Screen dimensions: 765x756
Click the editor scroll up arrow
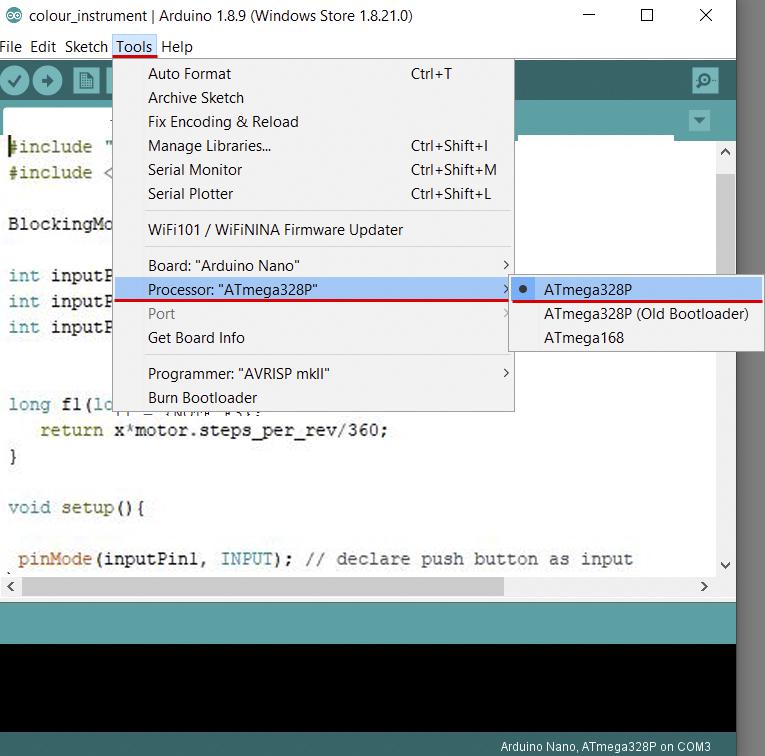(725, 152)
